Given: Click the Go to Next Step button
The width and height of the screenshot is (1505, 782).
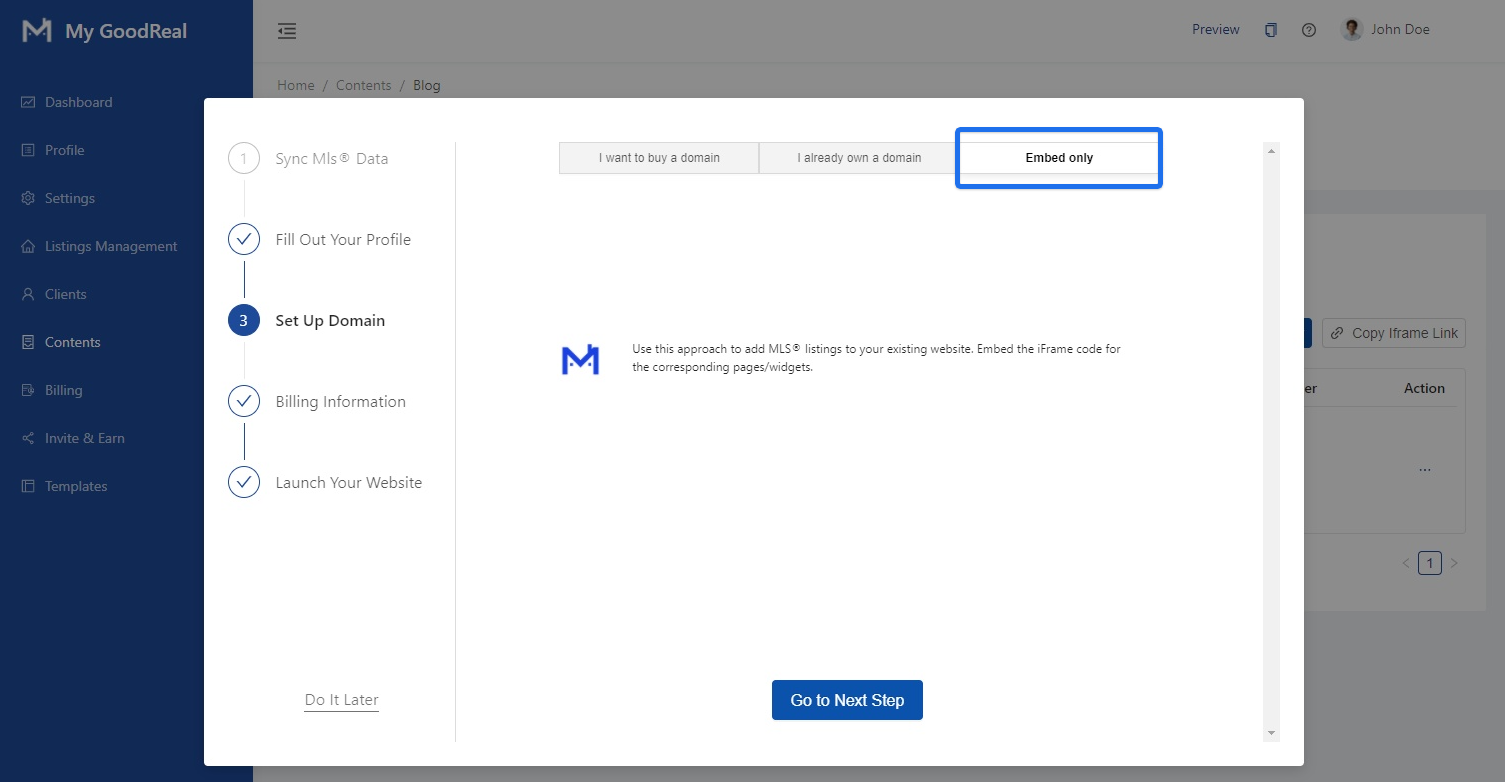Looking at the screenshot, I should click(847, 700).
